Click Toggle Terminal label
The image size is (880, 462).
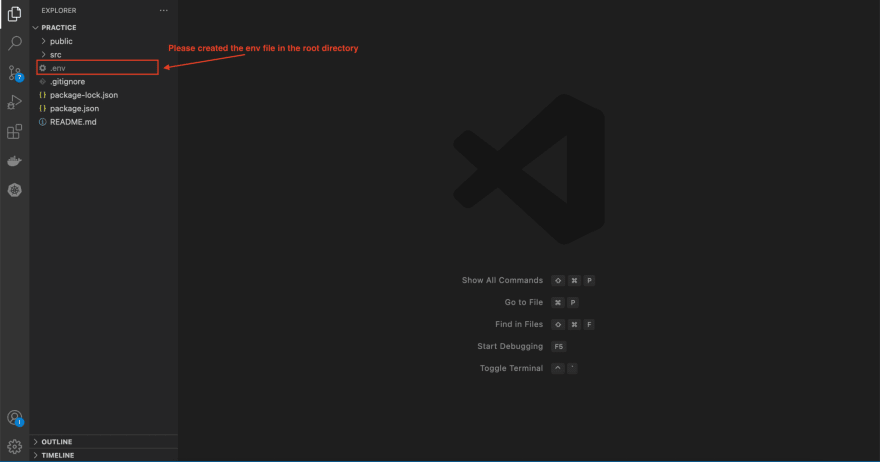(x=511, y=368)
